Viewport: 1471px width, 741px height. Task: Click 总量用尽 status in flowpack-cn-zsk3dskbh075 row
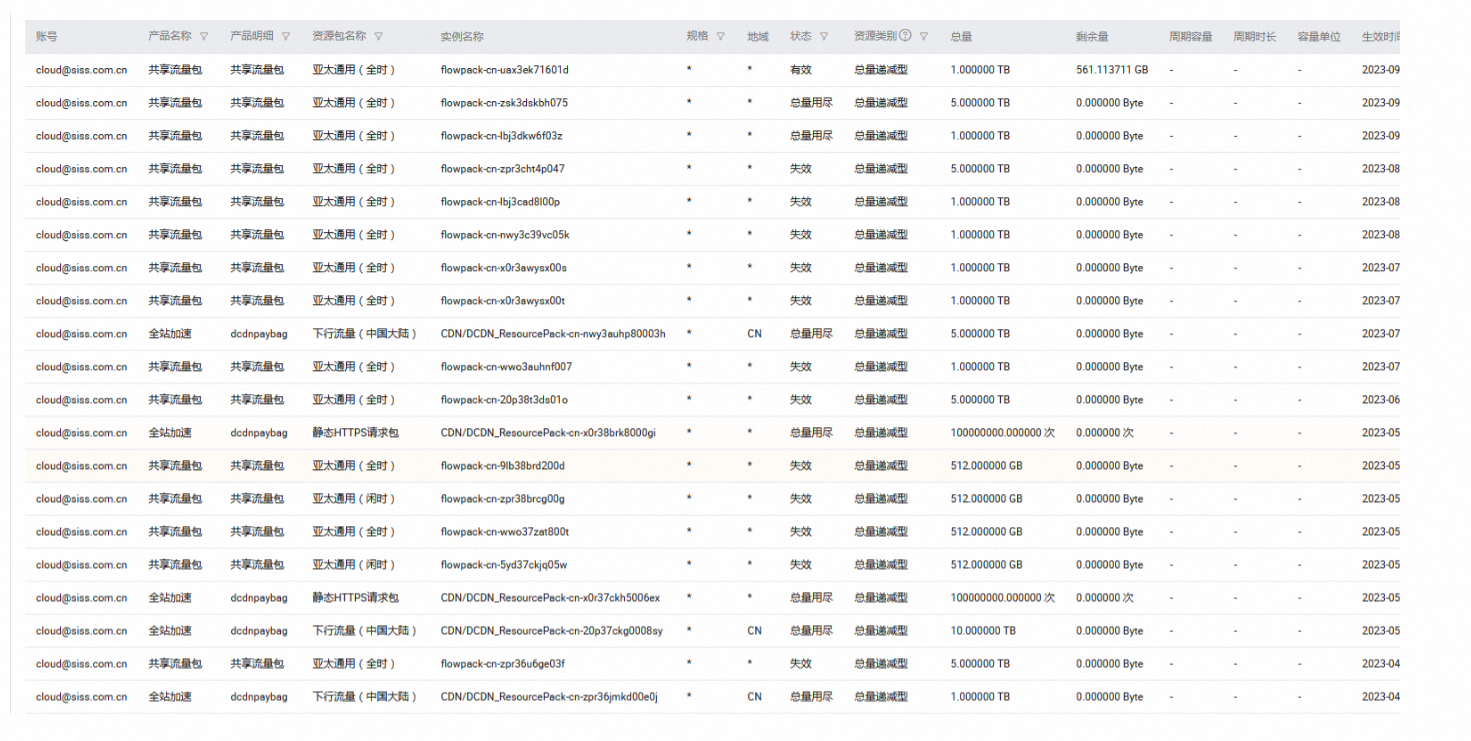point(811,103)
